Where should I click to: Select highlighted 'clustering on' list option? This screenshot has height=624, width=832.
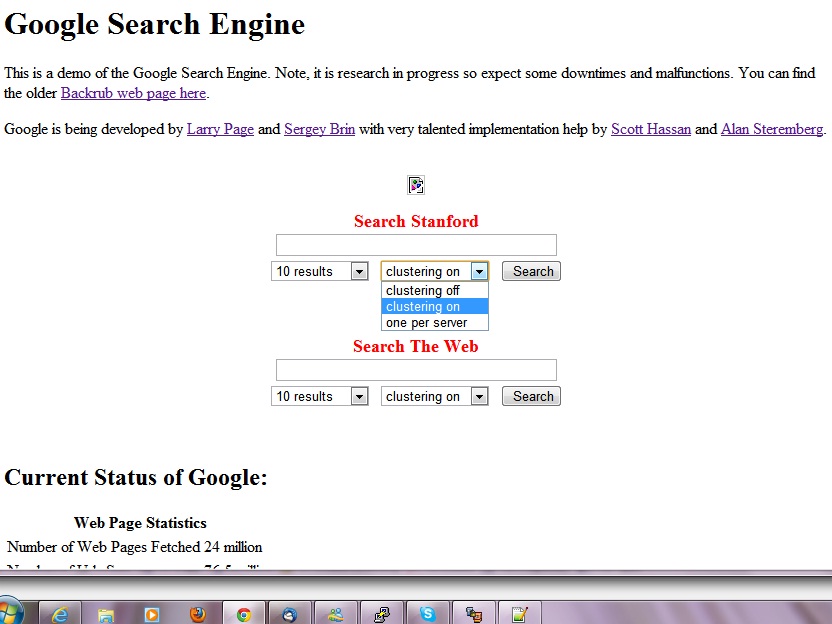point(435,306)
